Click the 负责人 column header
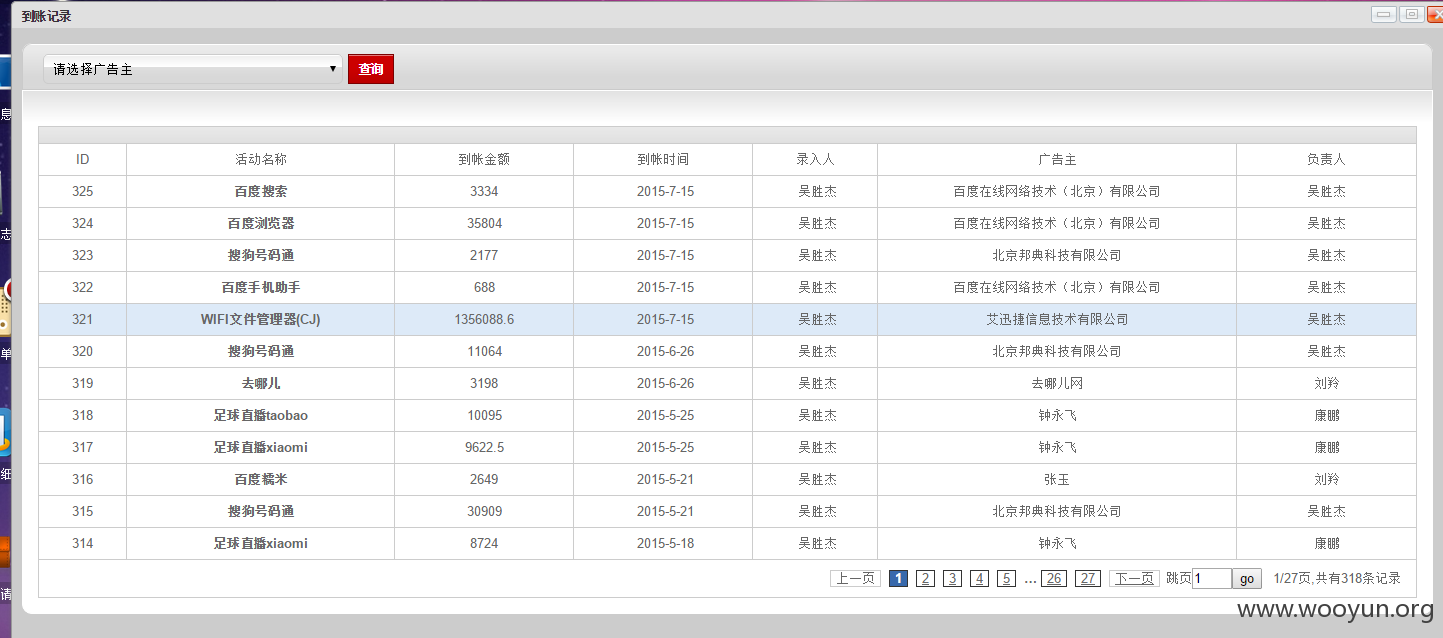The height and width of the screenshot is (638, 1443). pos(1327,159)
